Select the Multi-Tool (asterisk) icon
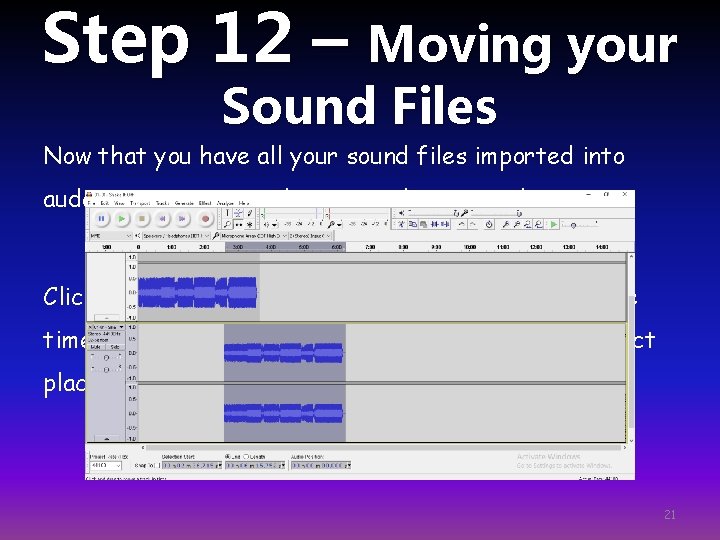Viewport: 720px width, 540px height. click(249, 224)
